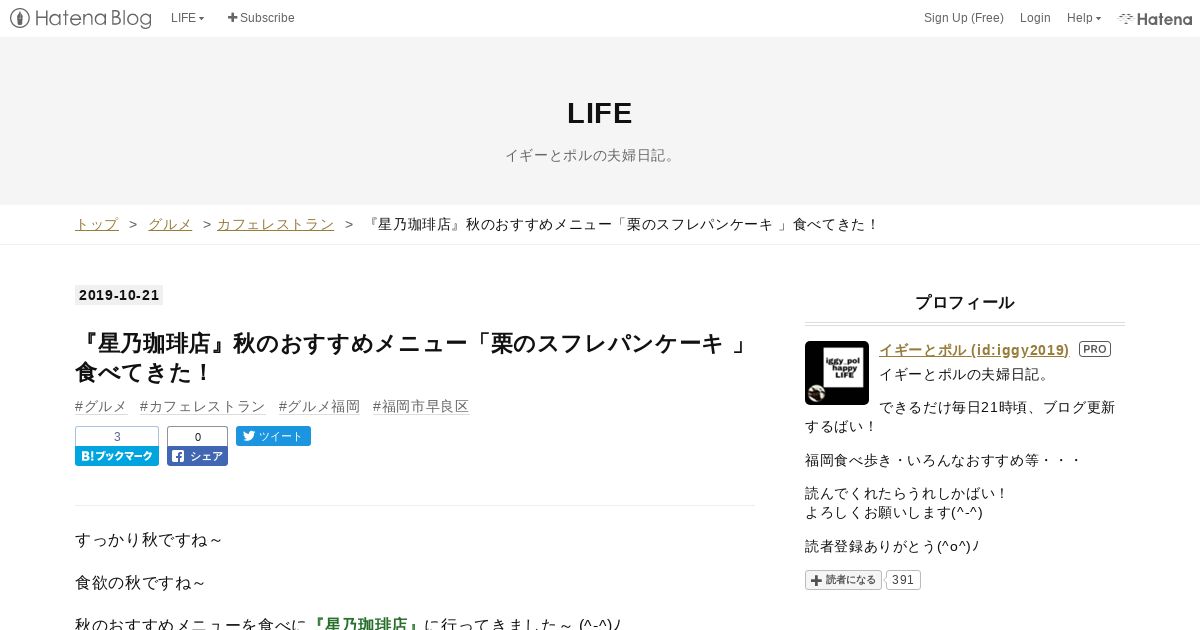1200x630 pixels.
Task: Open the iggy_pol profile avatar
Action: click(837, 373)
